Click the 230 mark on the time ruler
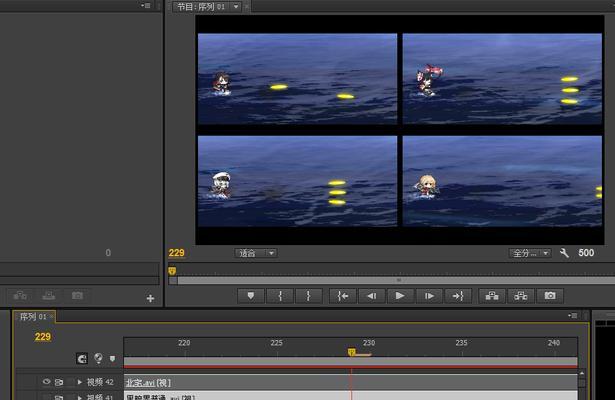The height and width of the screenshot is (400, 615). pos(369,343)
